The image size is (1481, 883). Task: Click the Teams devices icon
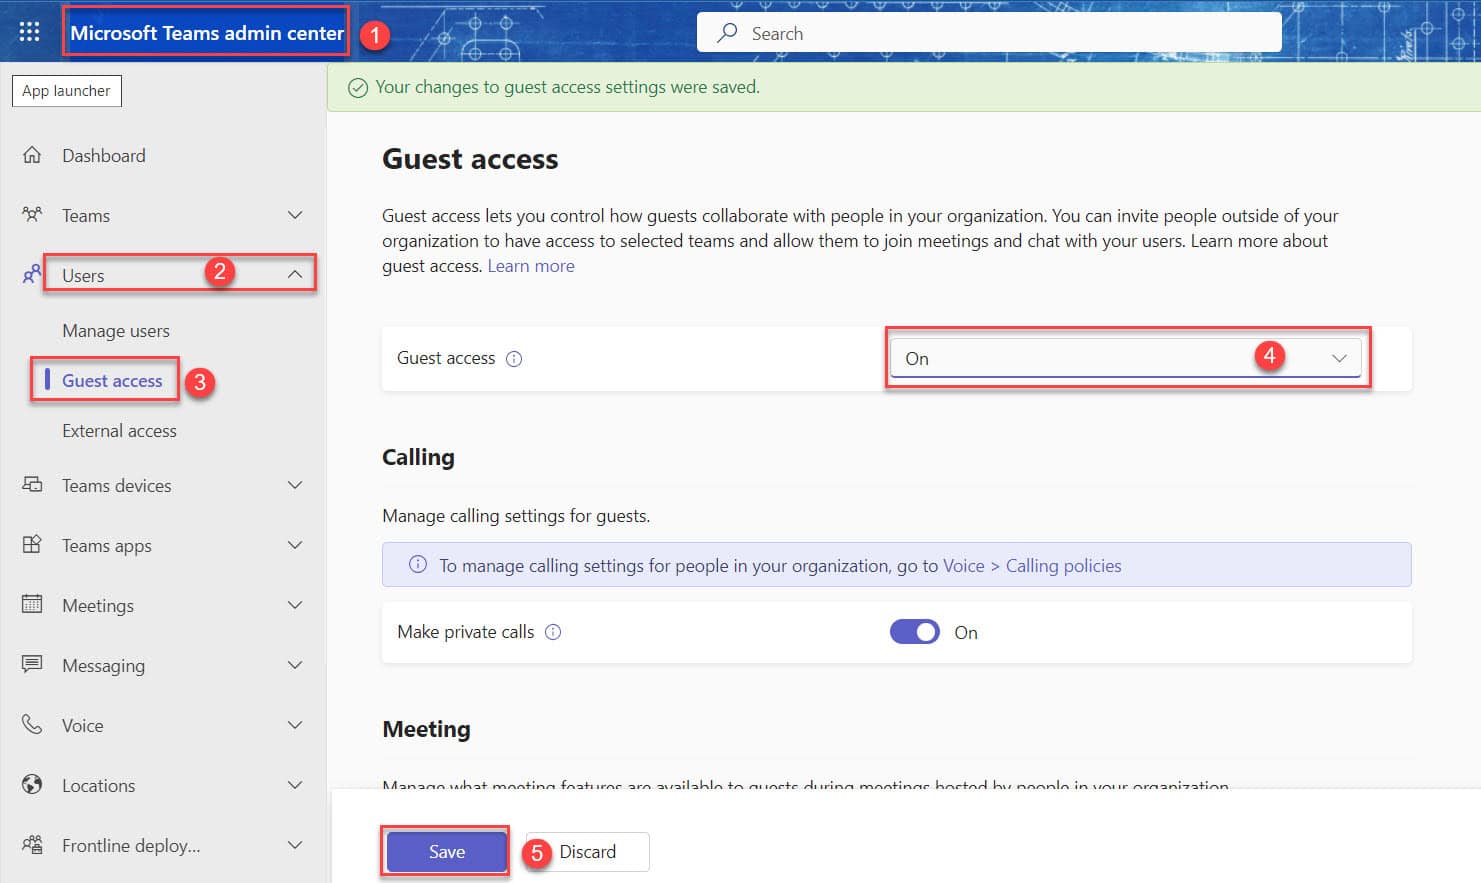point(32,485)
